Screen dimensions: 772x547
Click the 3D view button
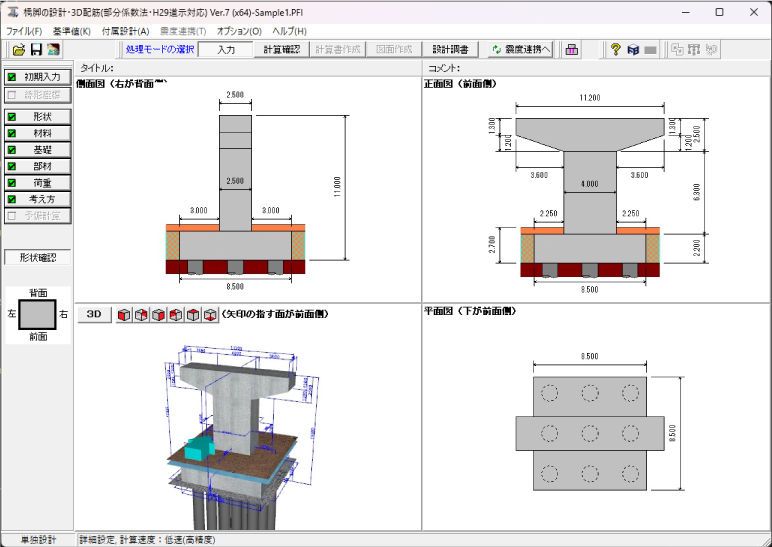pos(94,315)
